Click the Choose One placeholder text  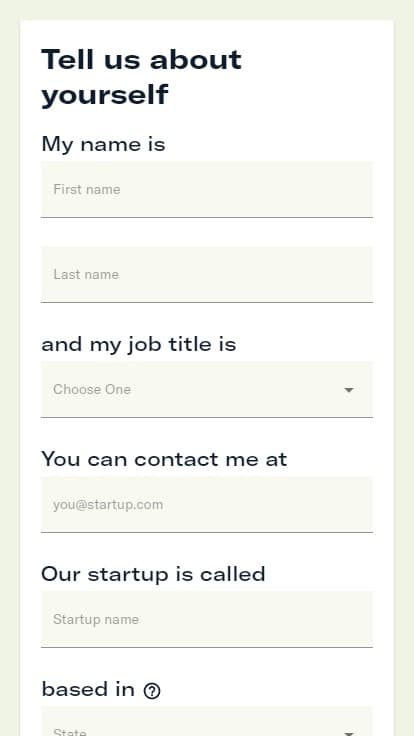click(92, 390)
